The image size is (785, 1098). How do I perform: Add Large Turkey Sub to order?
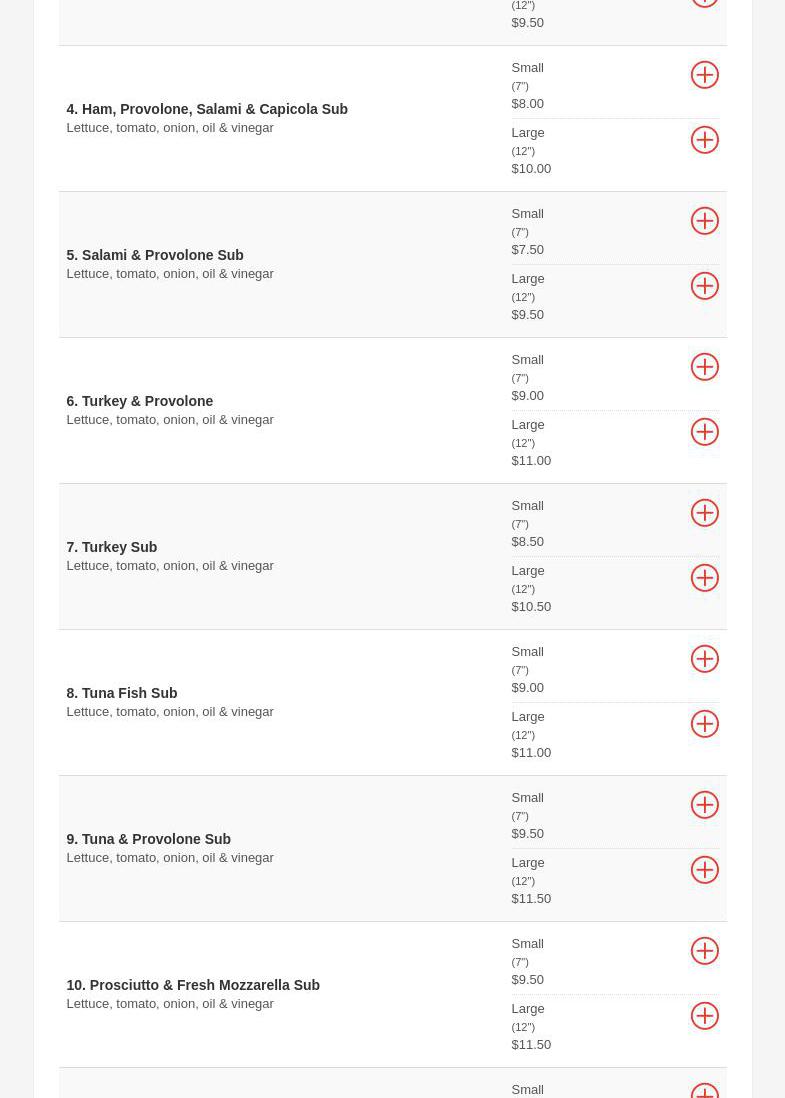coord(704,578)
